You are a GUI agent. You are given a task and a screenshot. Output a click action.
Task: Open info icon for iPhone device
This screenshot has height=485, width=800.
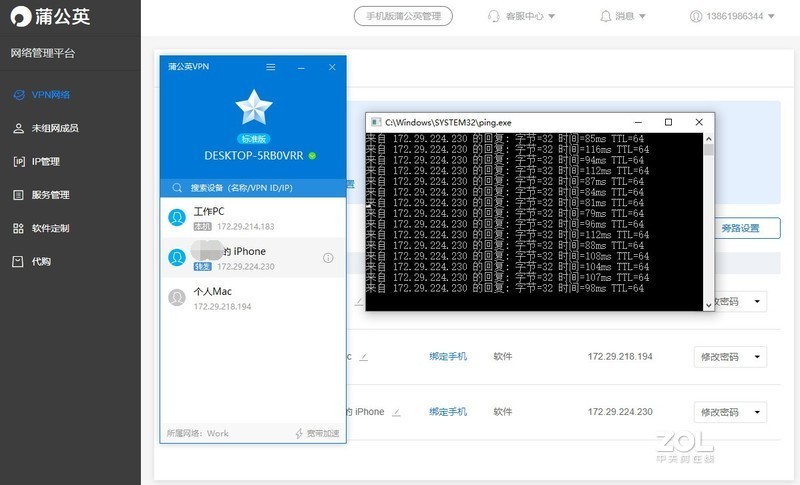[328, 258]
